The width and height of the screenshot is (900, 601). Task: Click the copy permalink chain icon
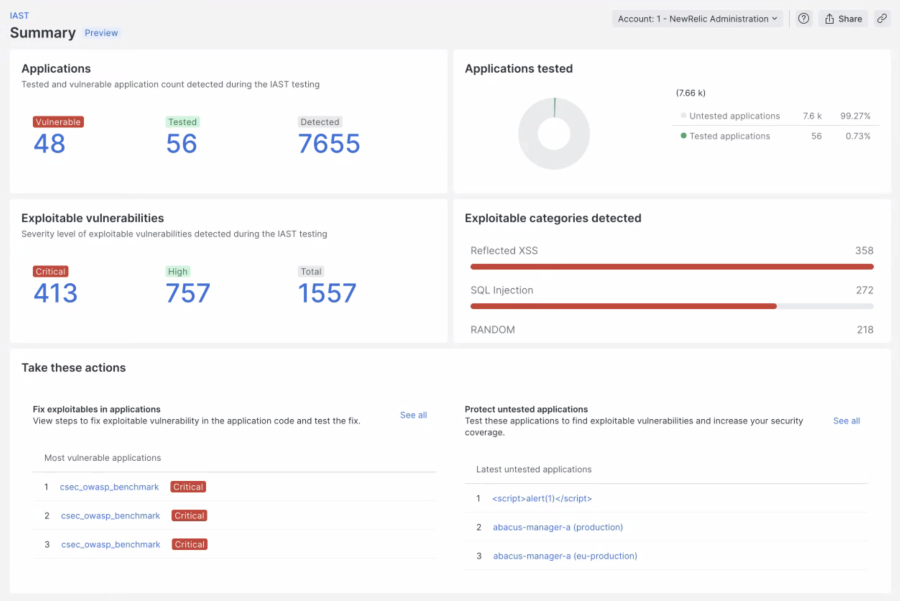tap(881, 19)
